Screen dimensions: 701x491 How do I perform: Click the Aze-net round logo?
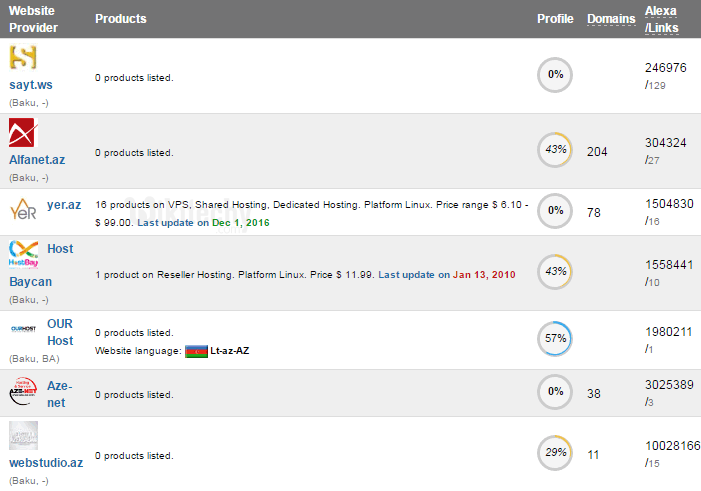[x=23, y=391]
